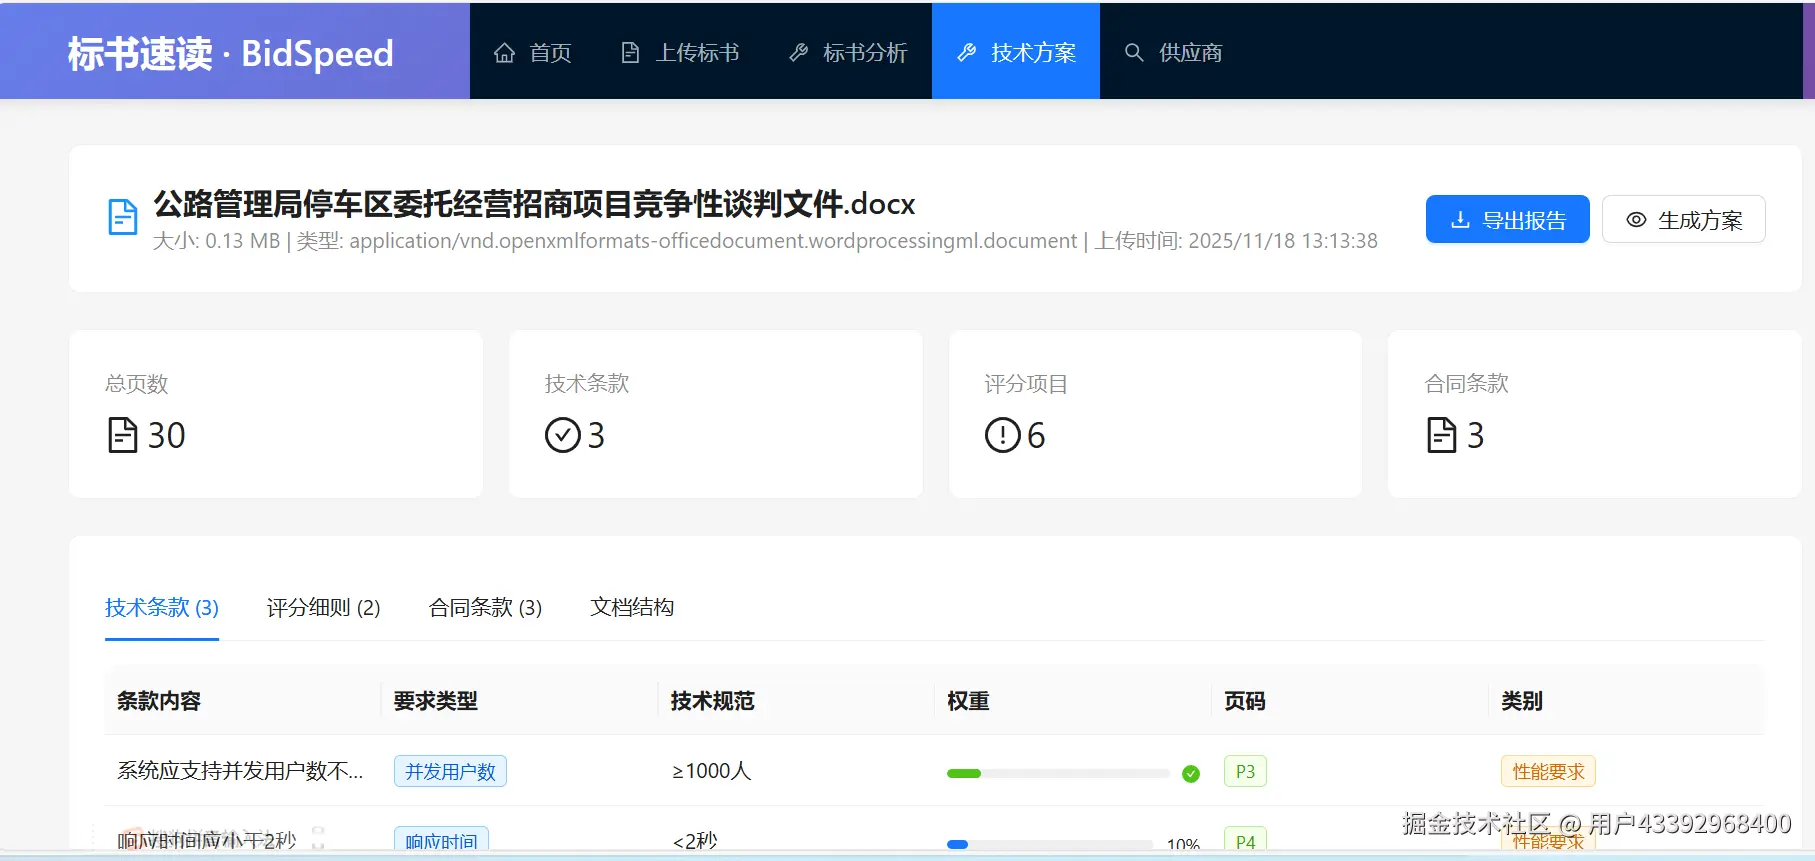Switch to the 技术条款 (3) tab

(162, 607)
